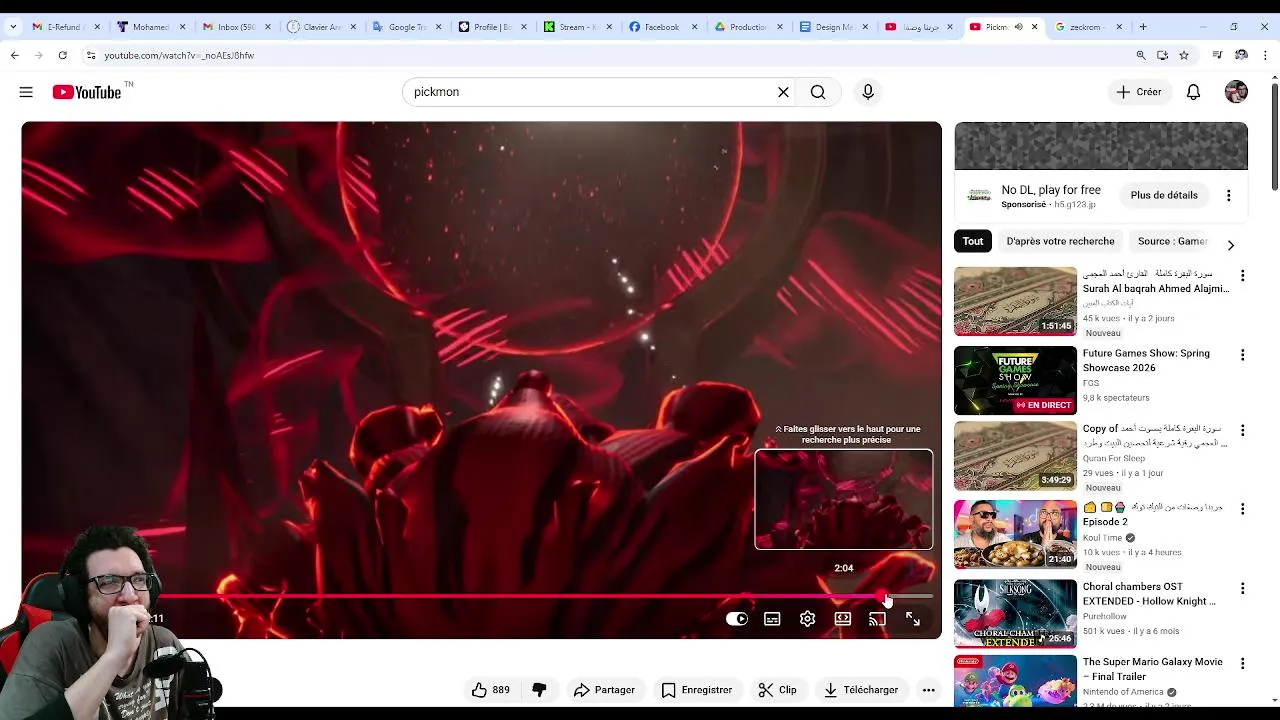The height and width of the screenshot is (720, 1280).
Task: Open menu for Surah Al baqrah video
Action: (1243, 275)
